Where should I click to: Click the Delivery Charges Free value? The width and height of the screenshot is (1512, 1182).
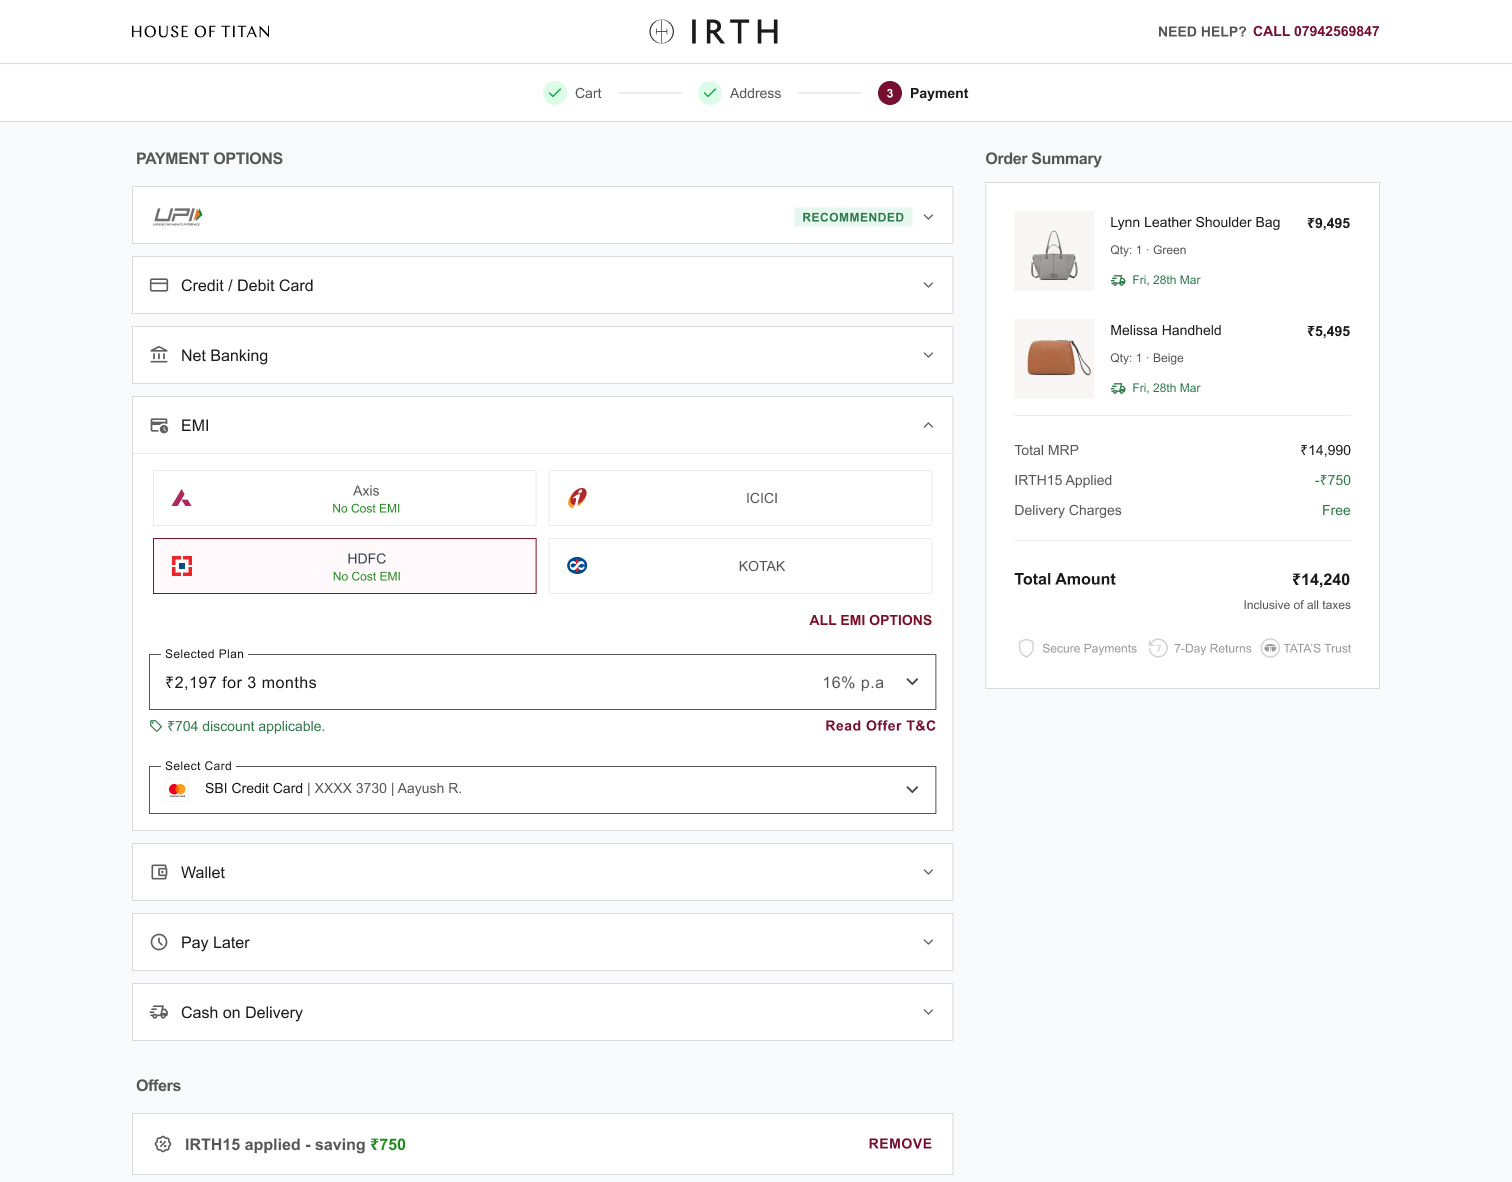pos(1336,510)
